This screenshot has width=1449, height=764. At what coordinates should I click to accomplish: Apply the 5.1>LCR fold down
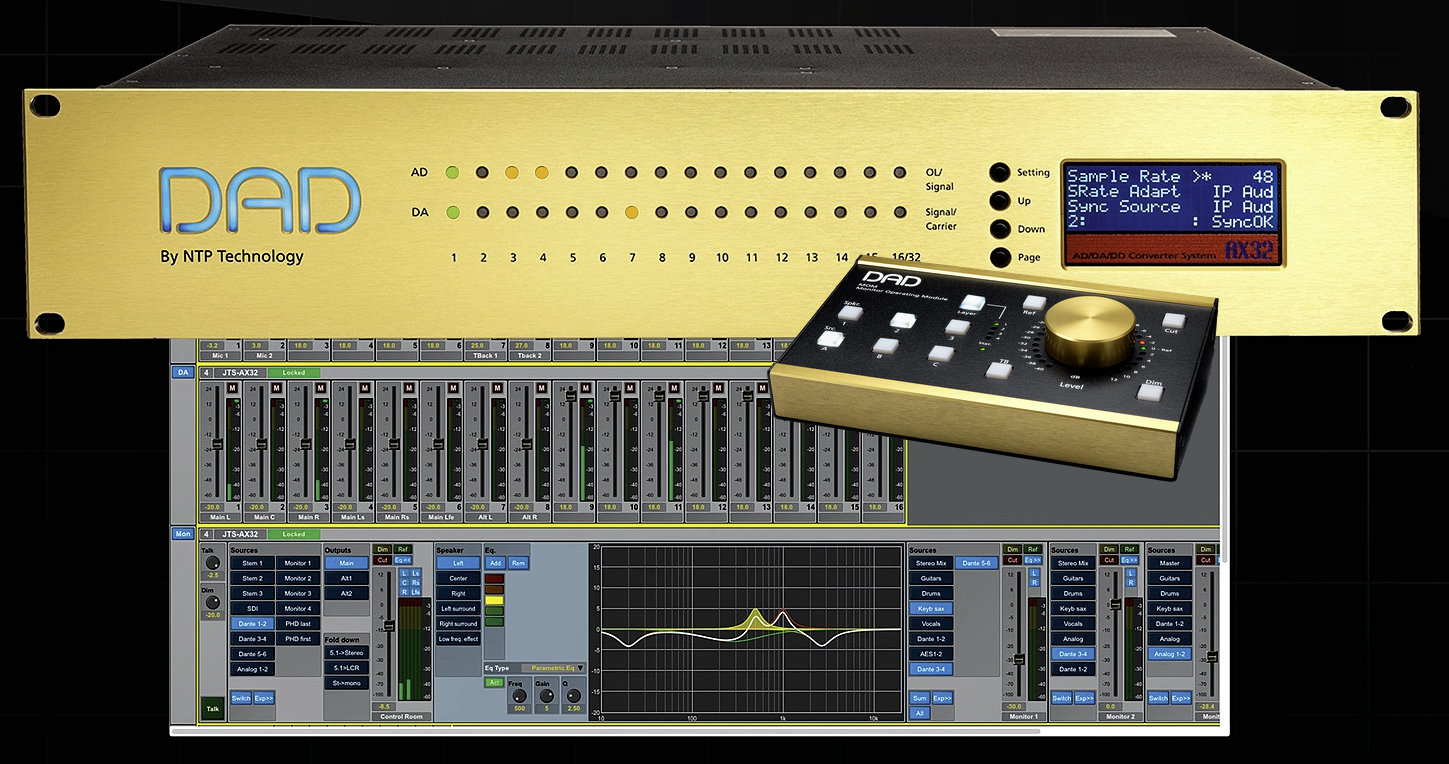click(346, 668)
